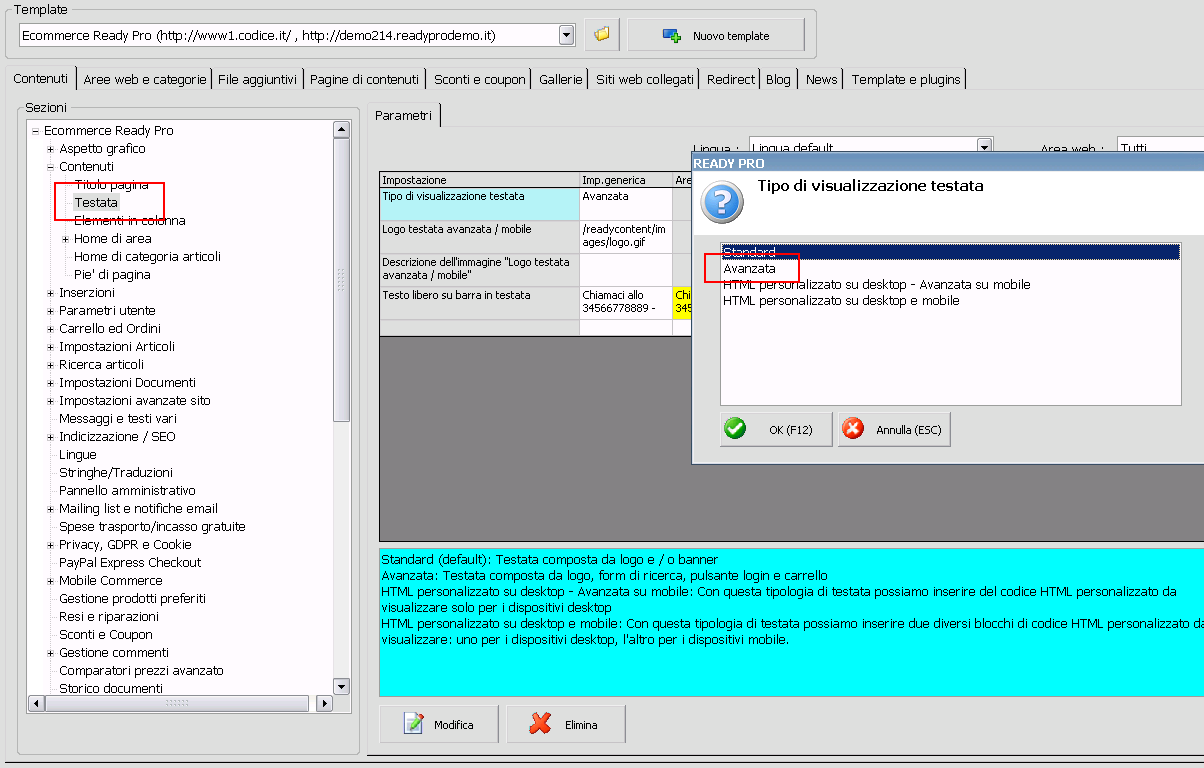
Task: Expand the Ricerca articoli node
Action: [x=50, y=365]
